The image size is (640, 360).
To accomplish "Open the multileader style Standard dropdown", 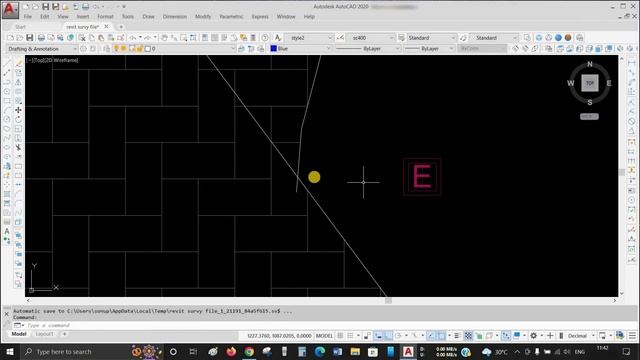I will tap(493, 38).
